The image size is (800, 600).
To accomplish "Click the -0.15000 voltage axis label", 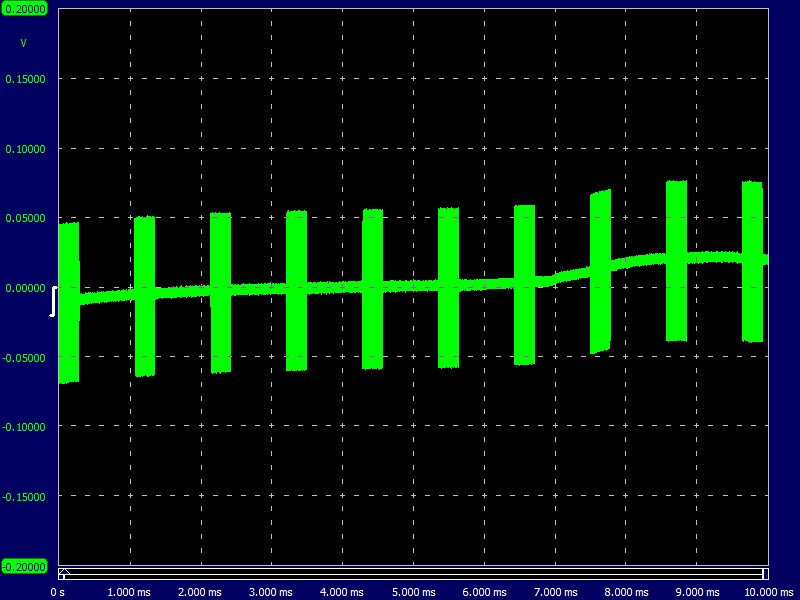I will (x=23, y=497).
